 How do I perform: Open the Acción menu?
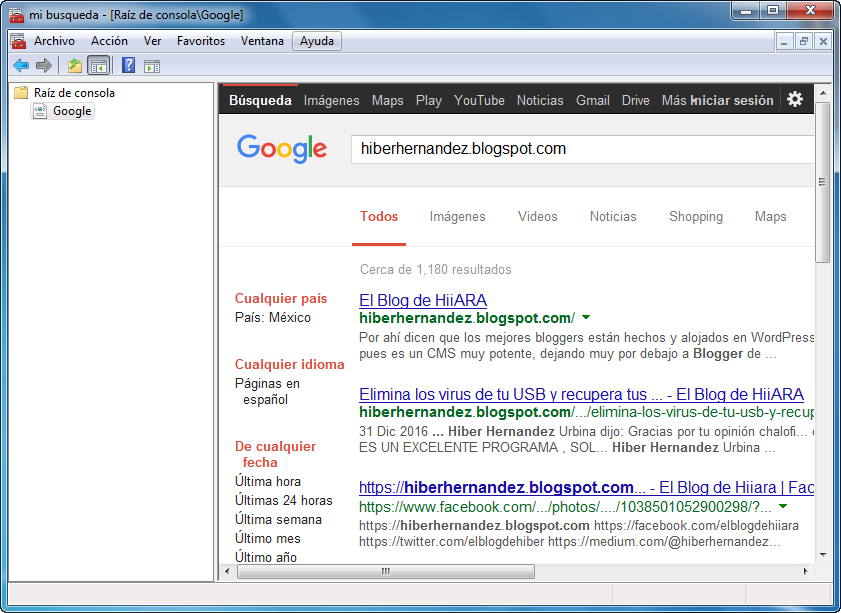109,41
